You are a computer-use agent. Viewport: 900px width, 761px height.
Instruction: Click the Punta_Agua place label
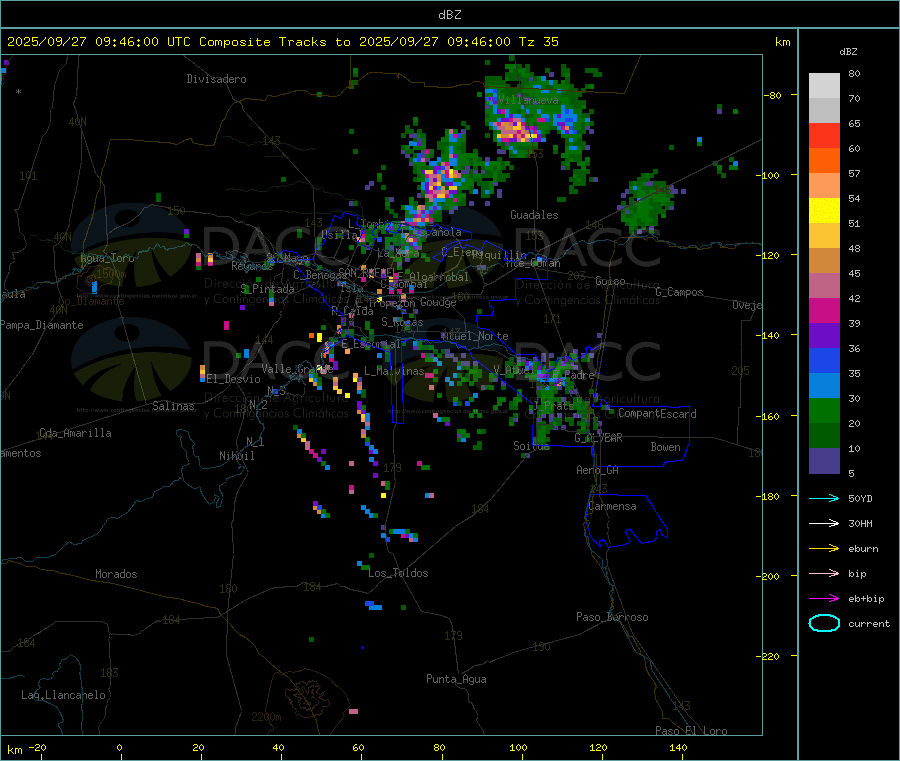click(456, 679)
